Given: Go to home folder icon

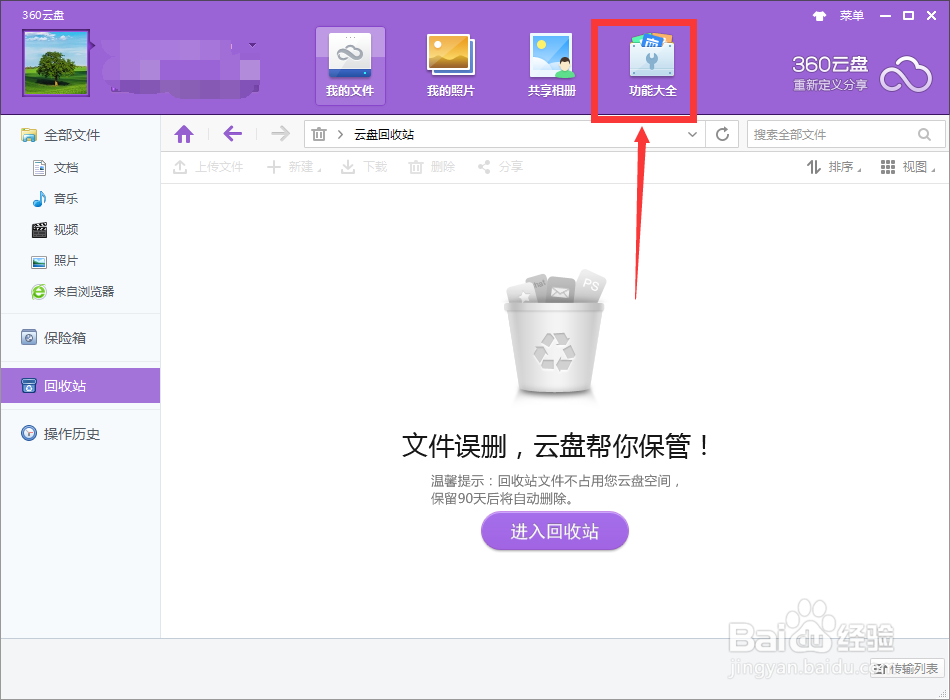Looking at the screenshot, I should [184, 134].
